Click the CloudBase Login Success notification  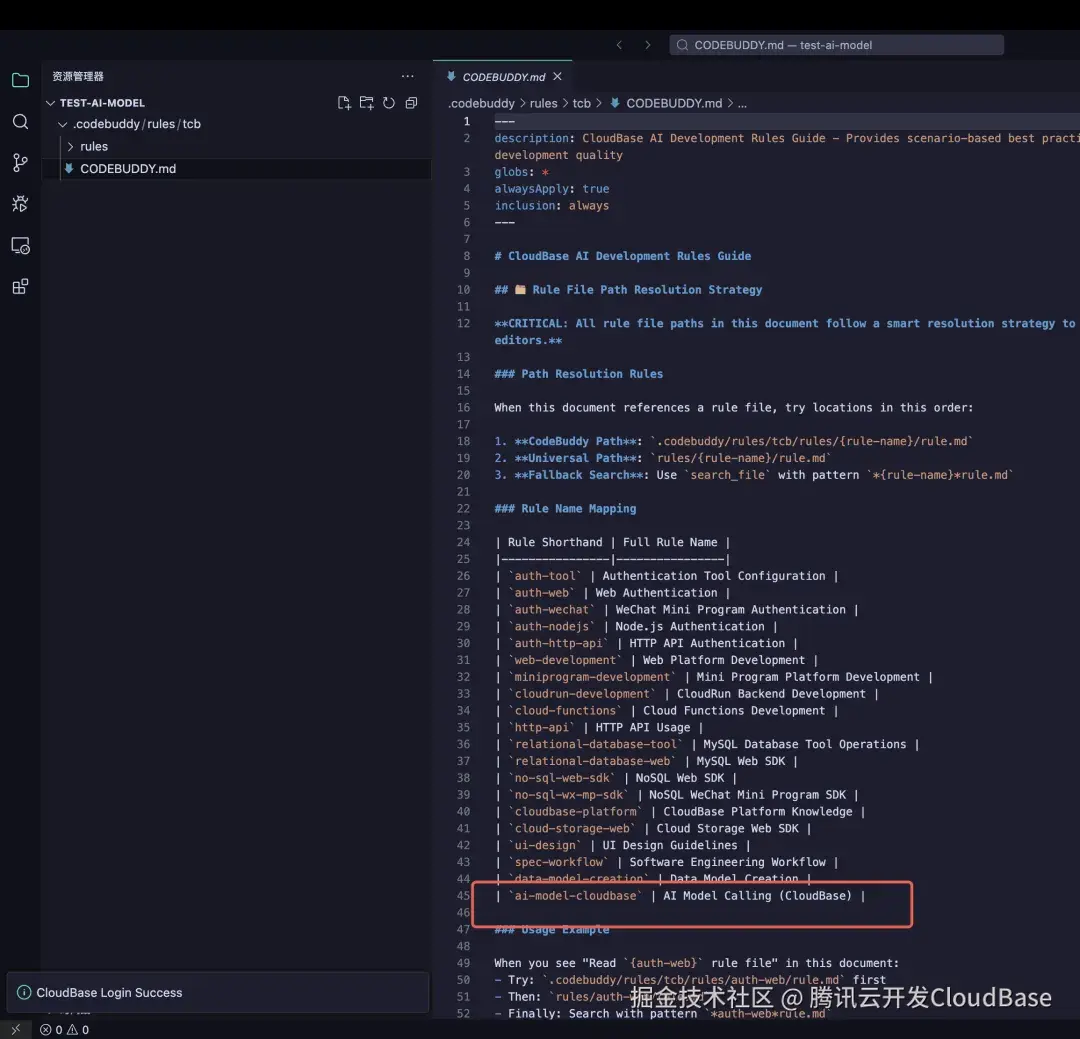[x=218, y=992]
